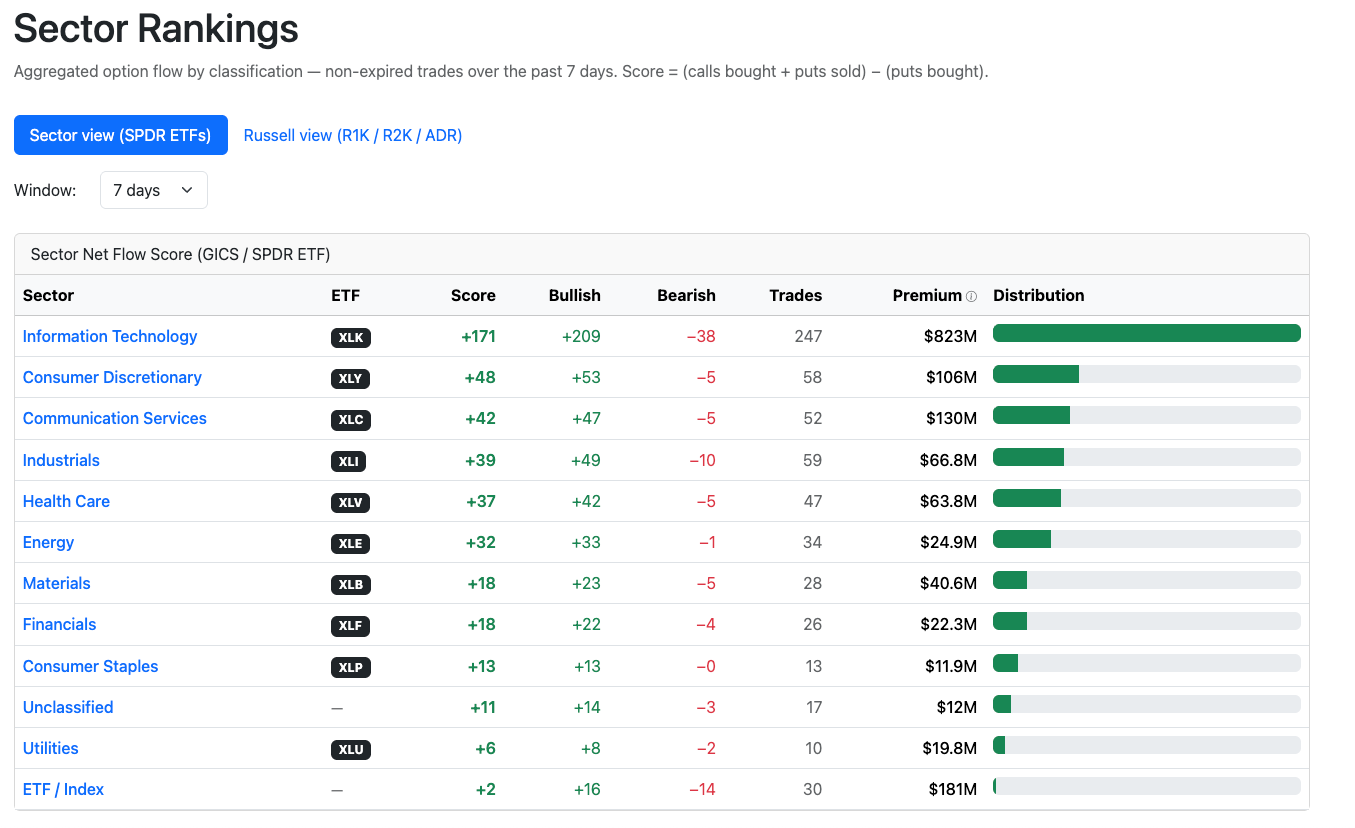This screenshot has width=1355, height=828.
Task: Click the XLP ETF badge
Action: click(351, 668)
